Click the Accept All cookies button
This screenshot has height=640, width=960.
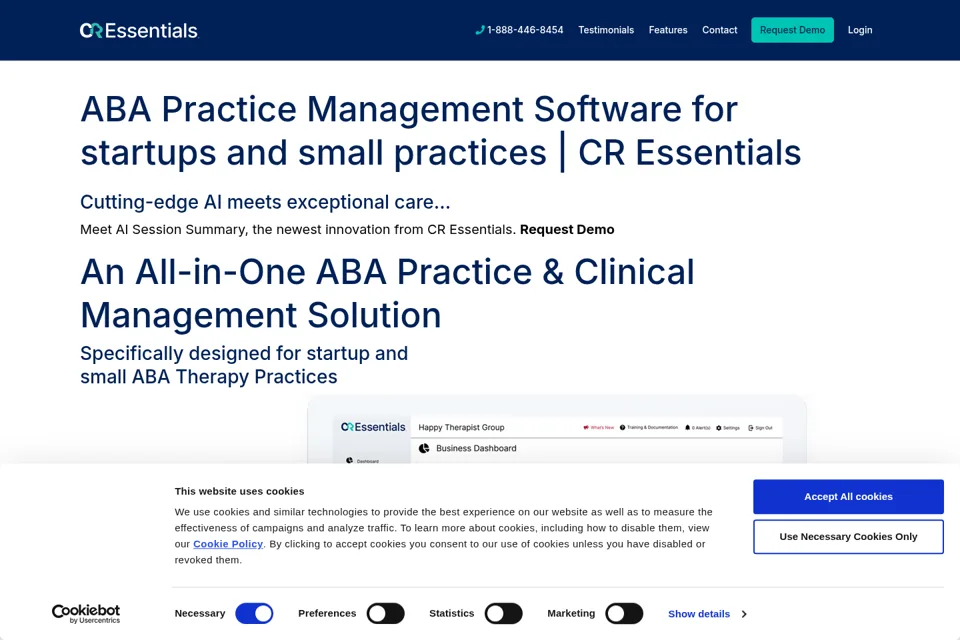(x=848, y=497)
